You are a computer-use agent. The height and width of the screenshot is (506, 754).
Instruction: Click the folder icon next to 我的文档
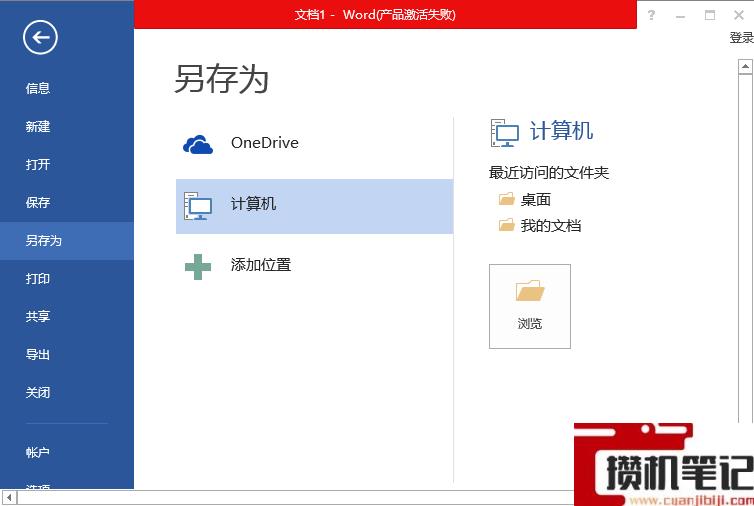[x=506, y=225]
